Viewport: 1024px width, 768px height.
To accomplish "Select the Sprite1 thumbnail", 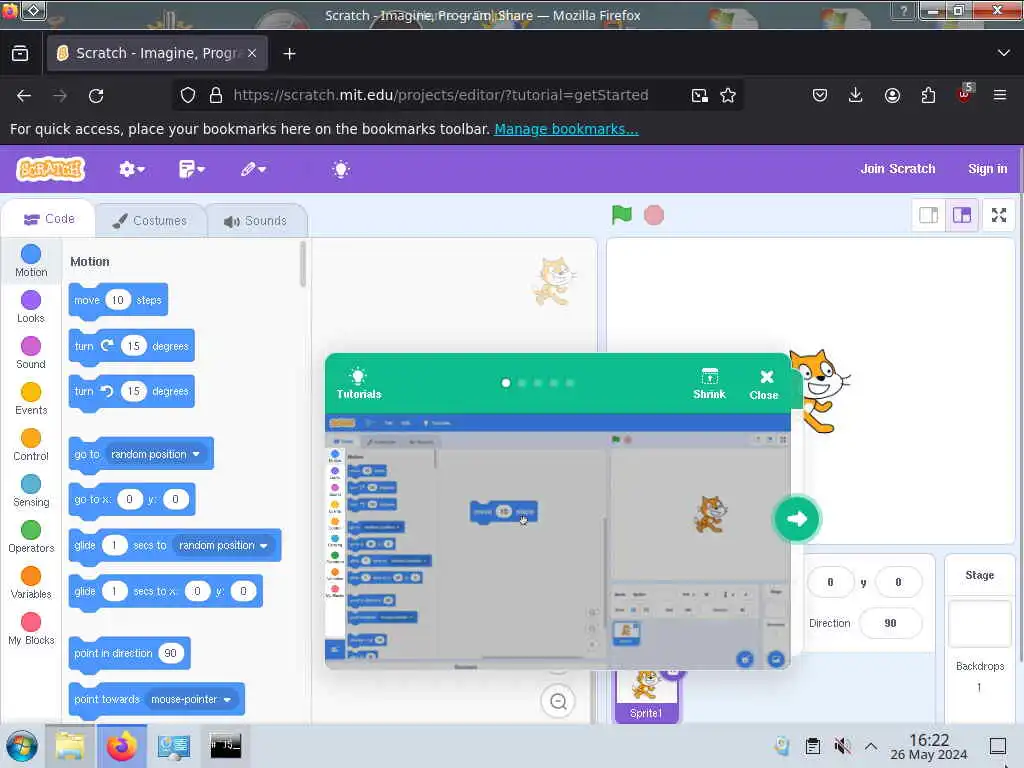I will click(x=647, y=696).
